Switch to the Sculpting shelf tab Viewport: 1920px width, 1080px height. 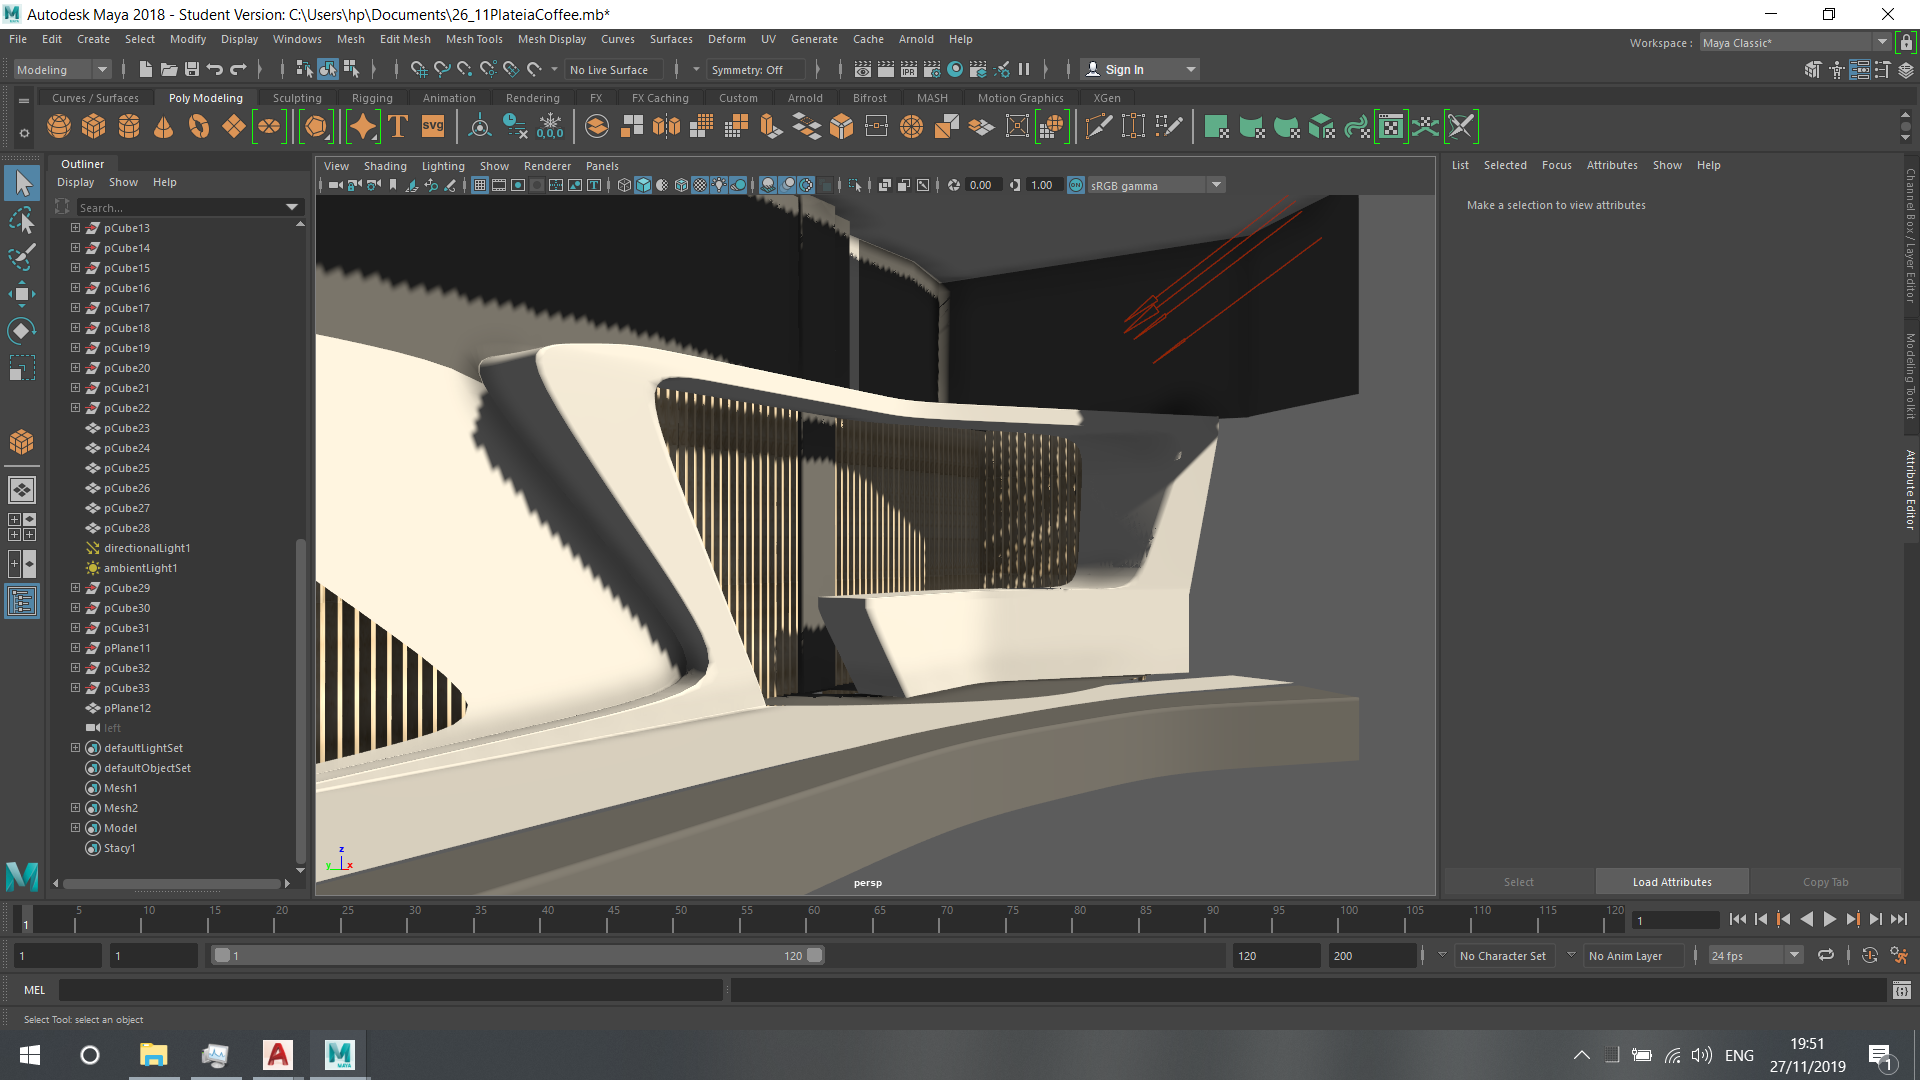[297, 98]
